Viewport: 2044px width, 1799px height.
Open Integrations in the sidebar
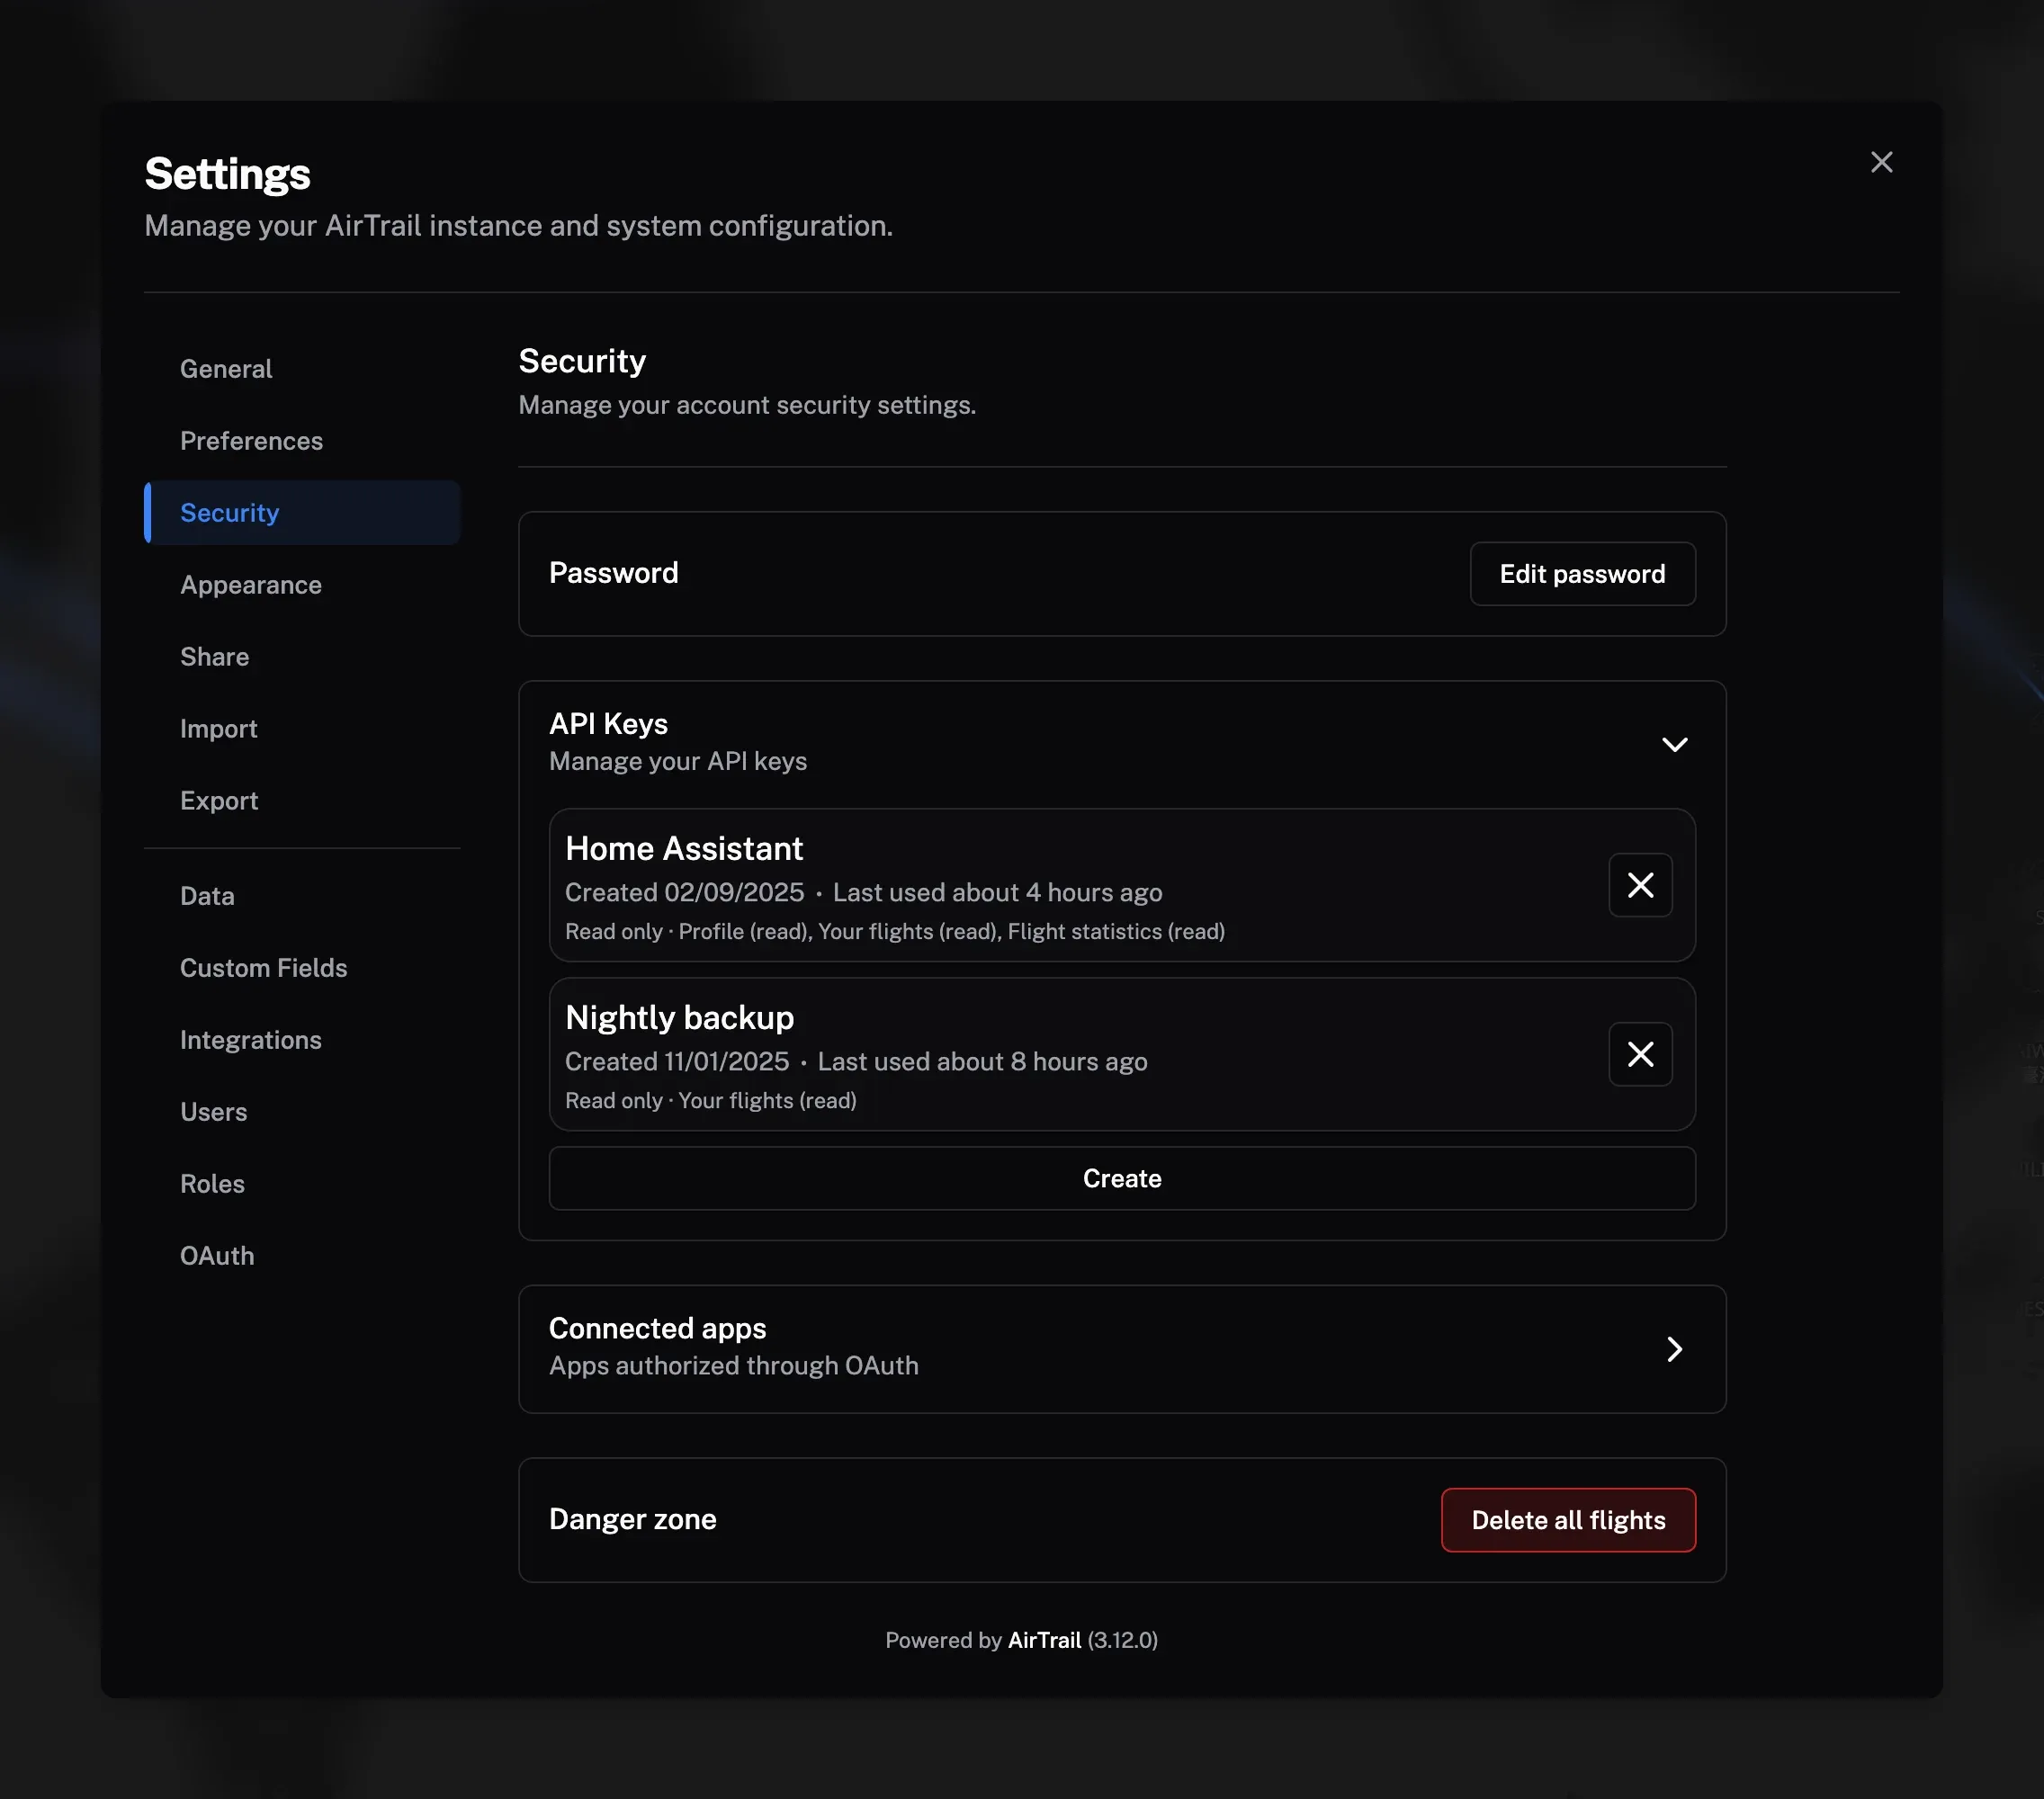302,1040
